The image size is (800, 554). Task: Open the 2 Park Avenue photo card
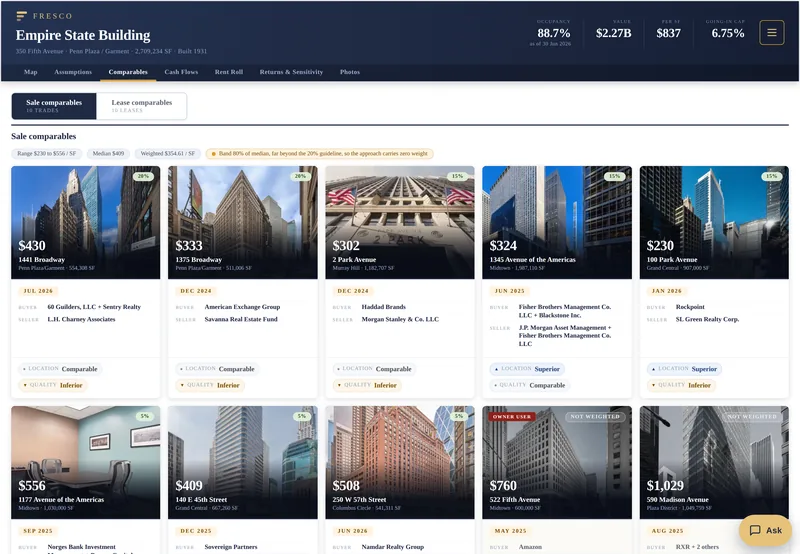point(400,222)
